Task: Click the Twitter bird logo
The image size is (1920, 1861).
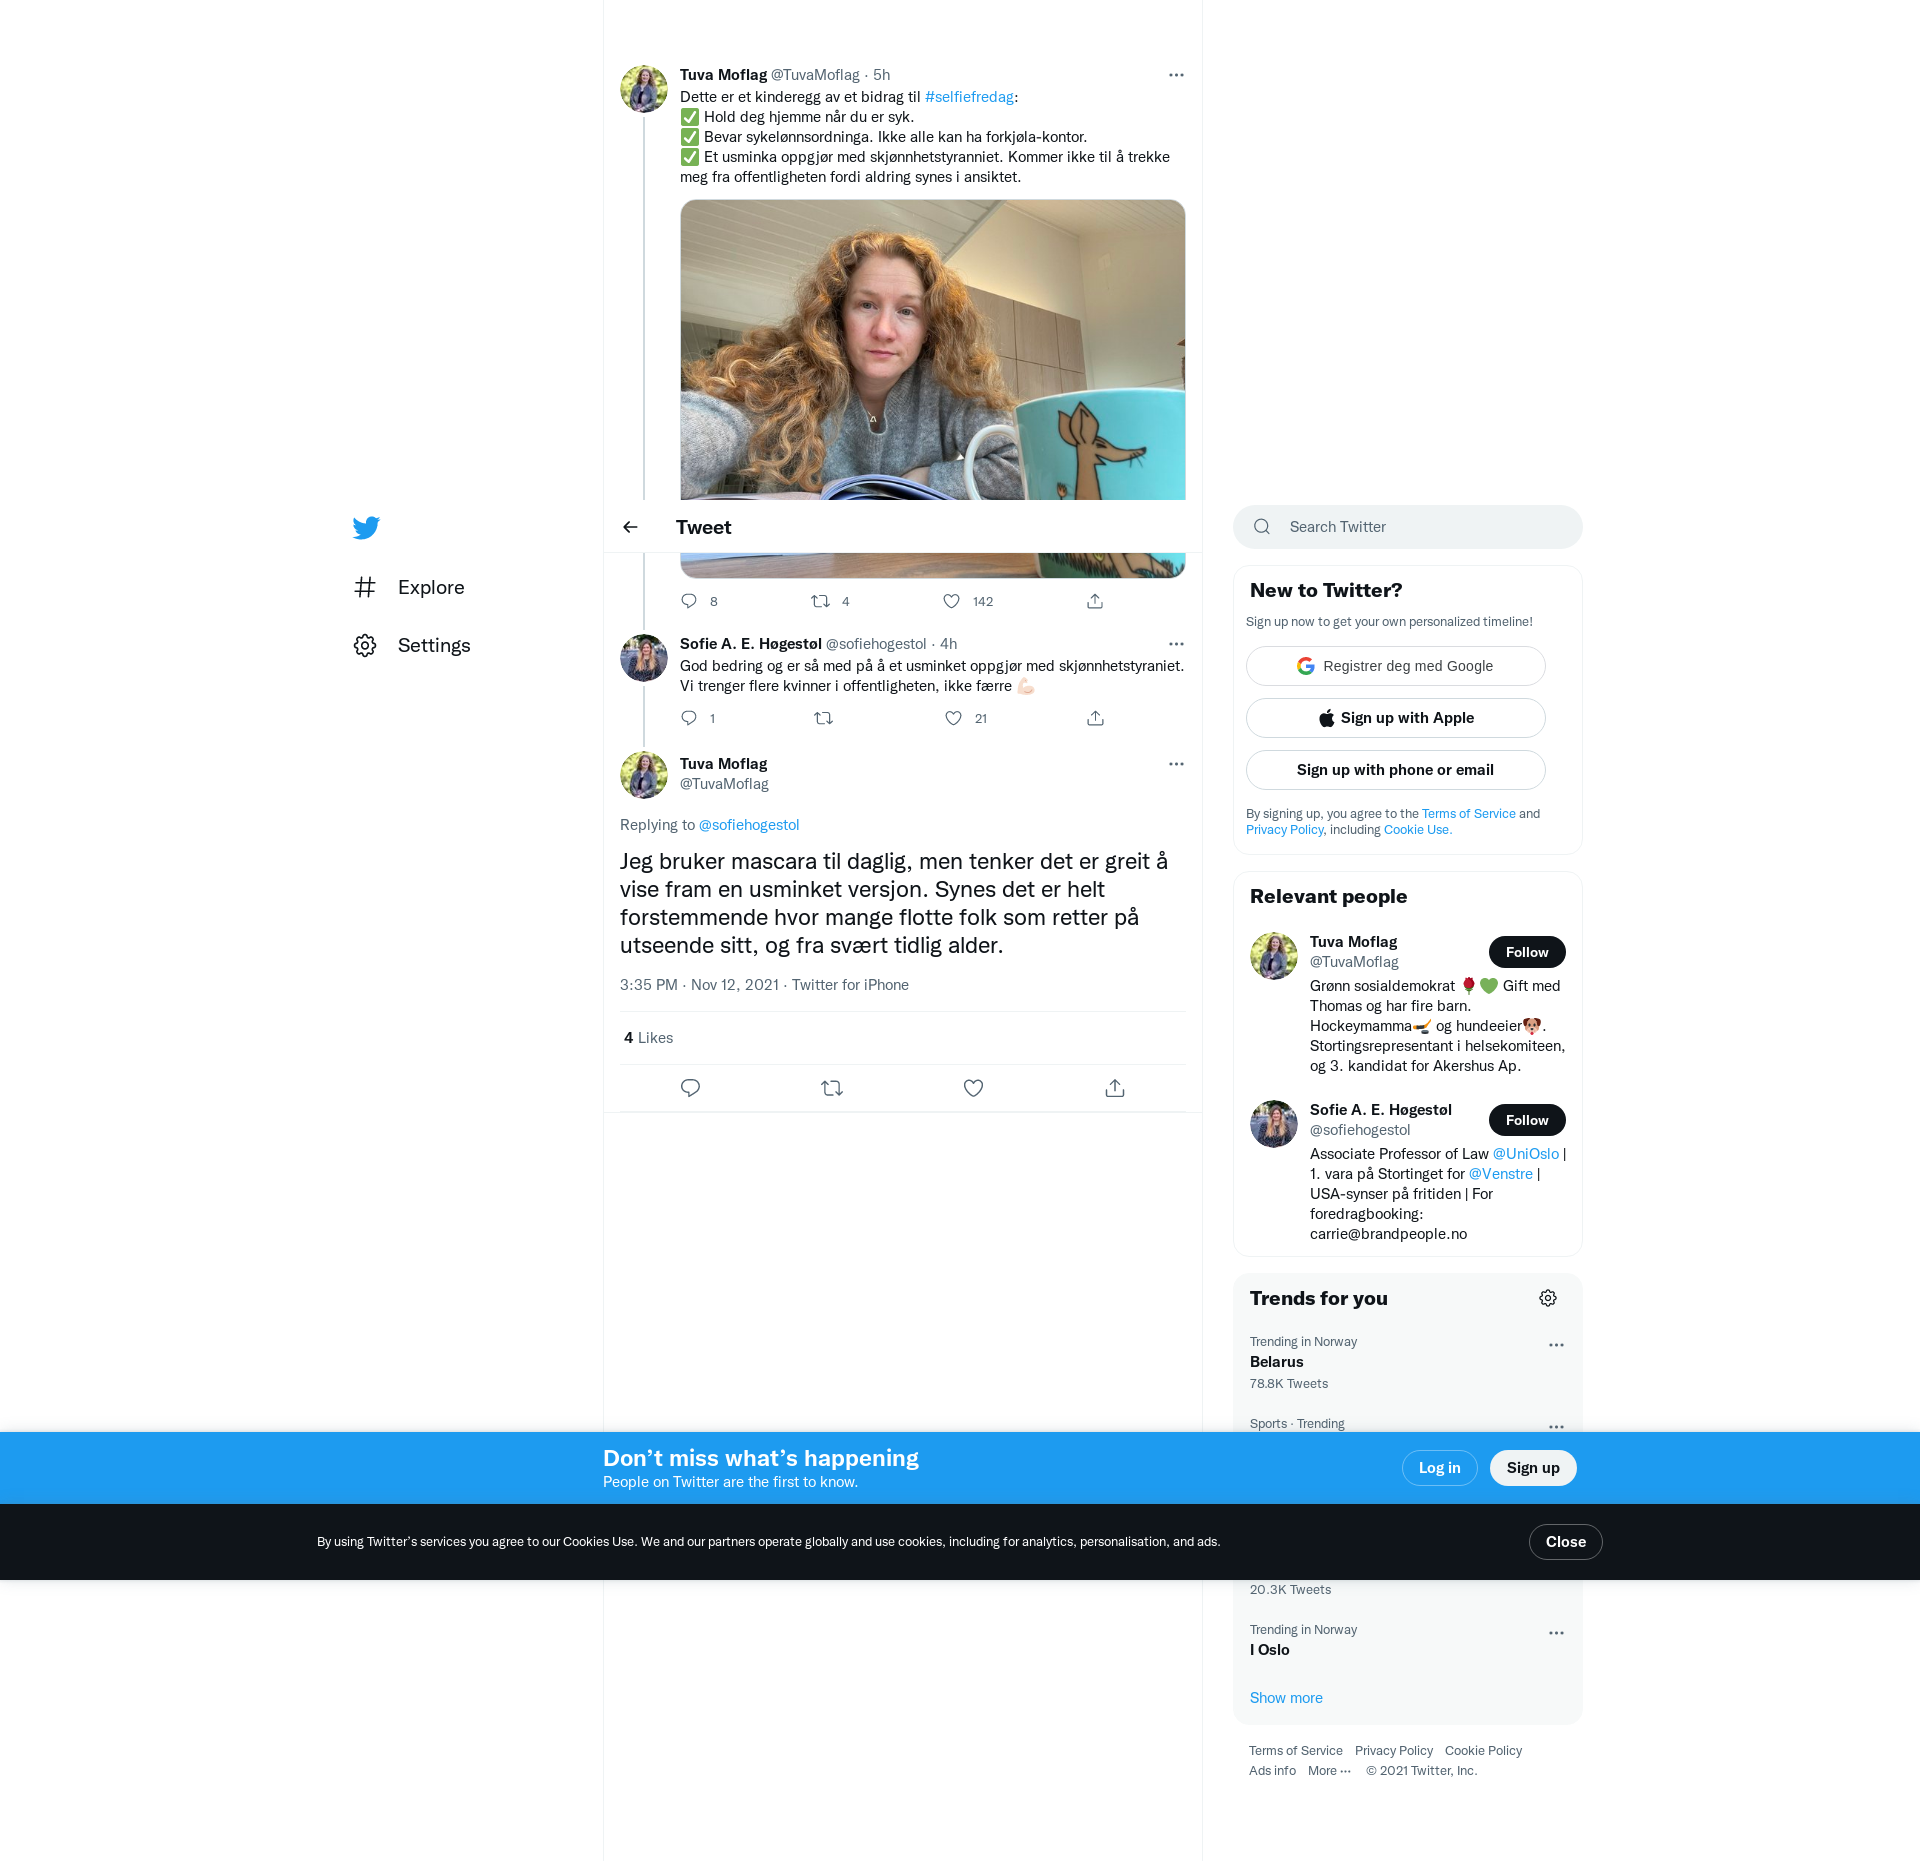Action: [366, 527]
